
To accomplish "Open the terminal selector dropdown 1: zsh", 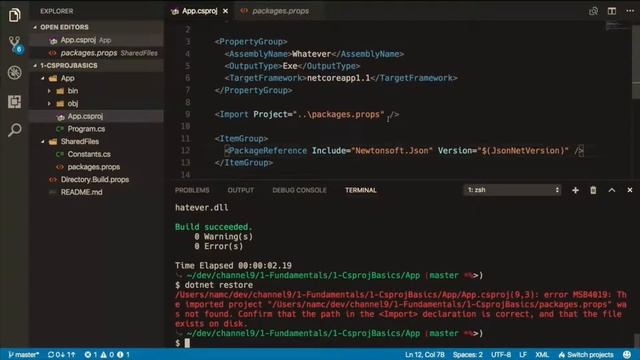I will point(512,190).
